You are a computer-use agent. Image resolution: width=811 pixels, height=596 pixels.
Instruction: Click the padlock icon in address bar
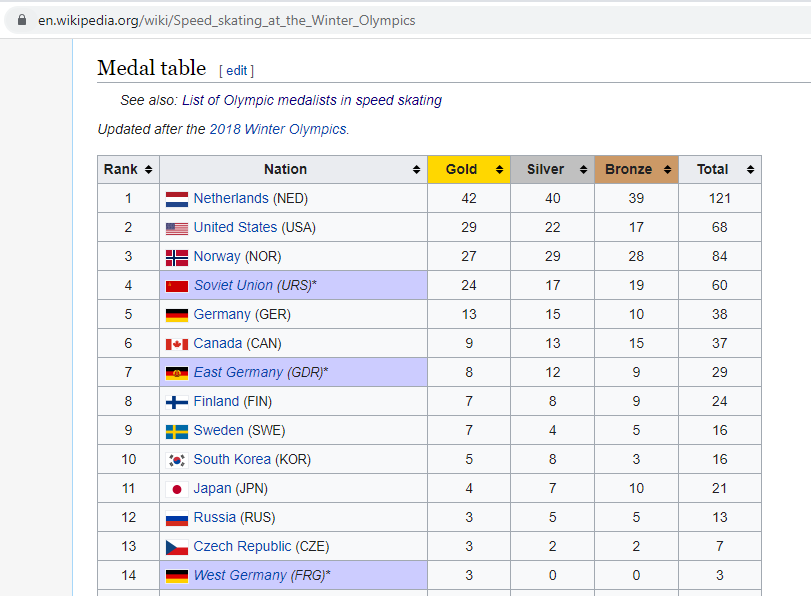click(22, 20)
